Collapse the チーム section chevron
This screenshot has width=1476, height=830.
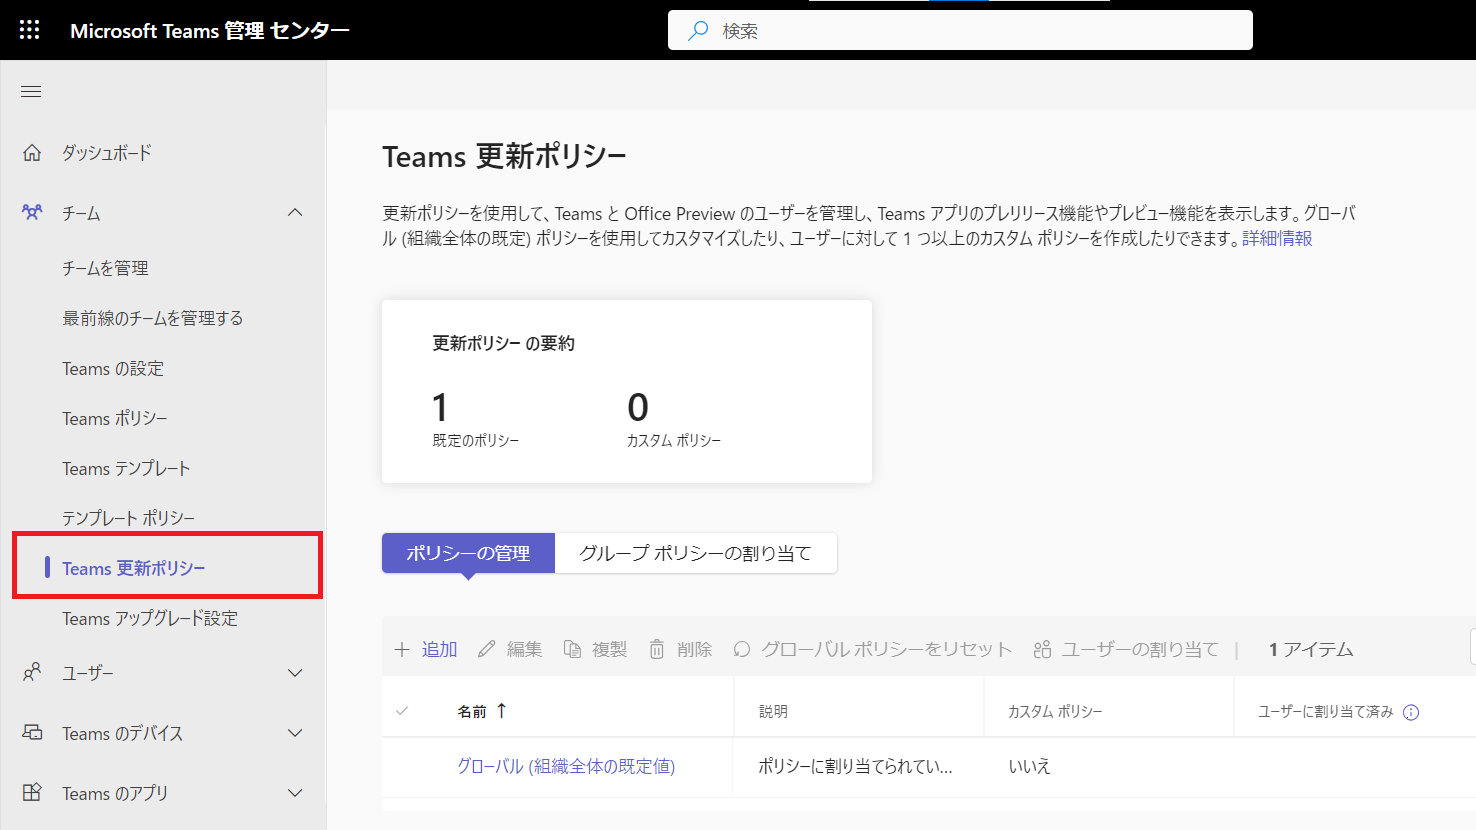coord(295,213)
